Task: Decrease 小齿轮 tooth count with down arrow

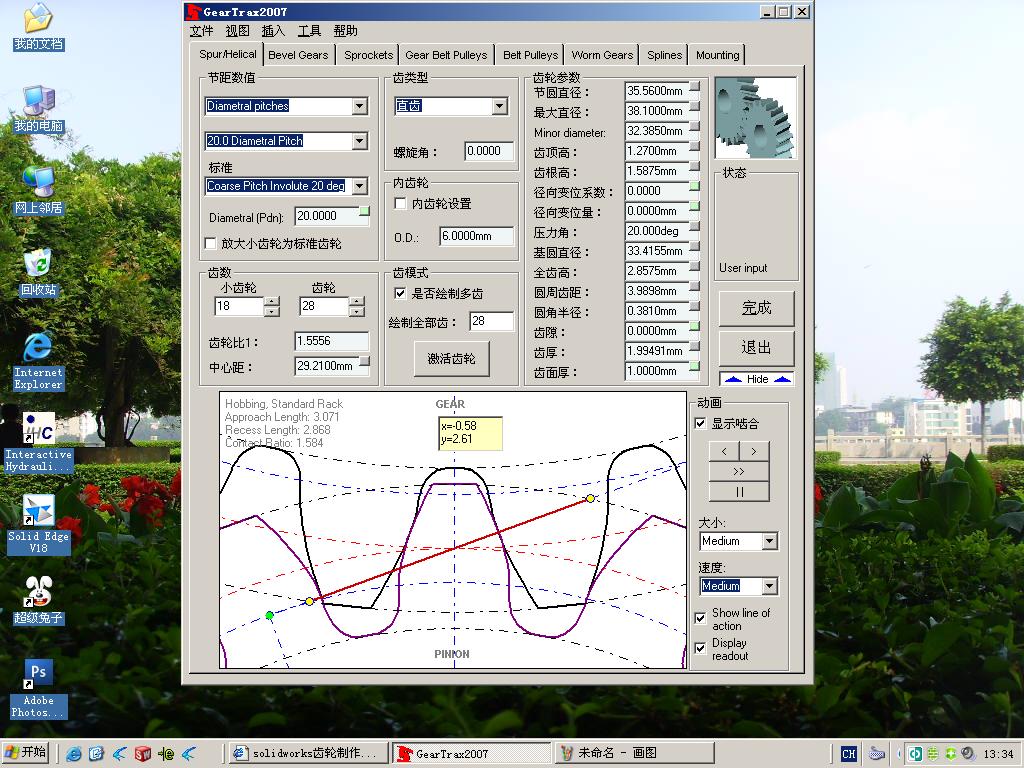Action: pyautogui.click(x=272, y=312)
